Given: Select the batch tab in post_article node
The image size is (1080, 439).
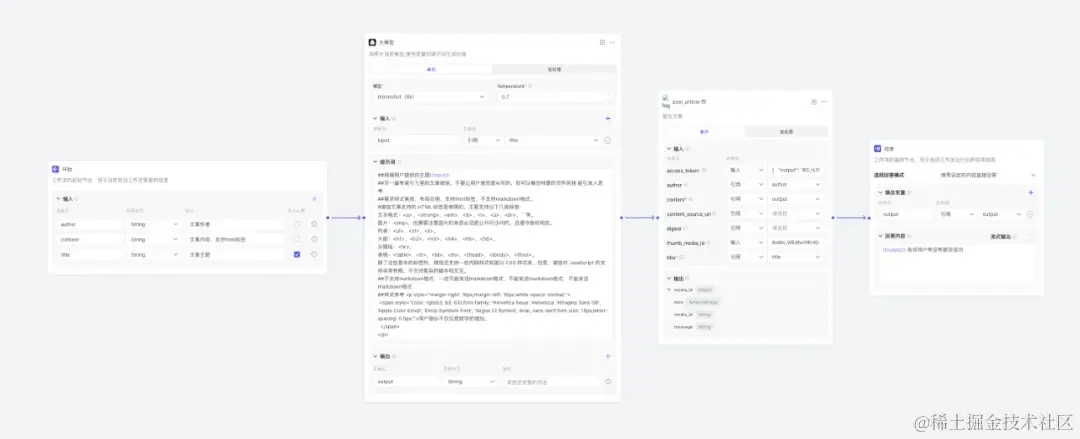Looking at the screenshot, I should click(x=786, y=132).
